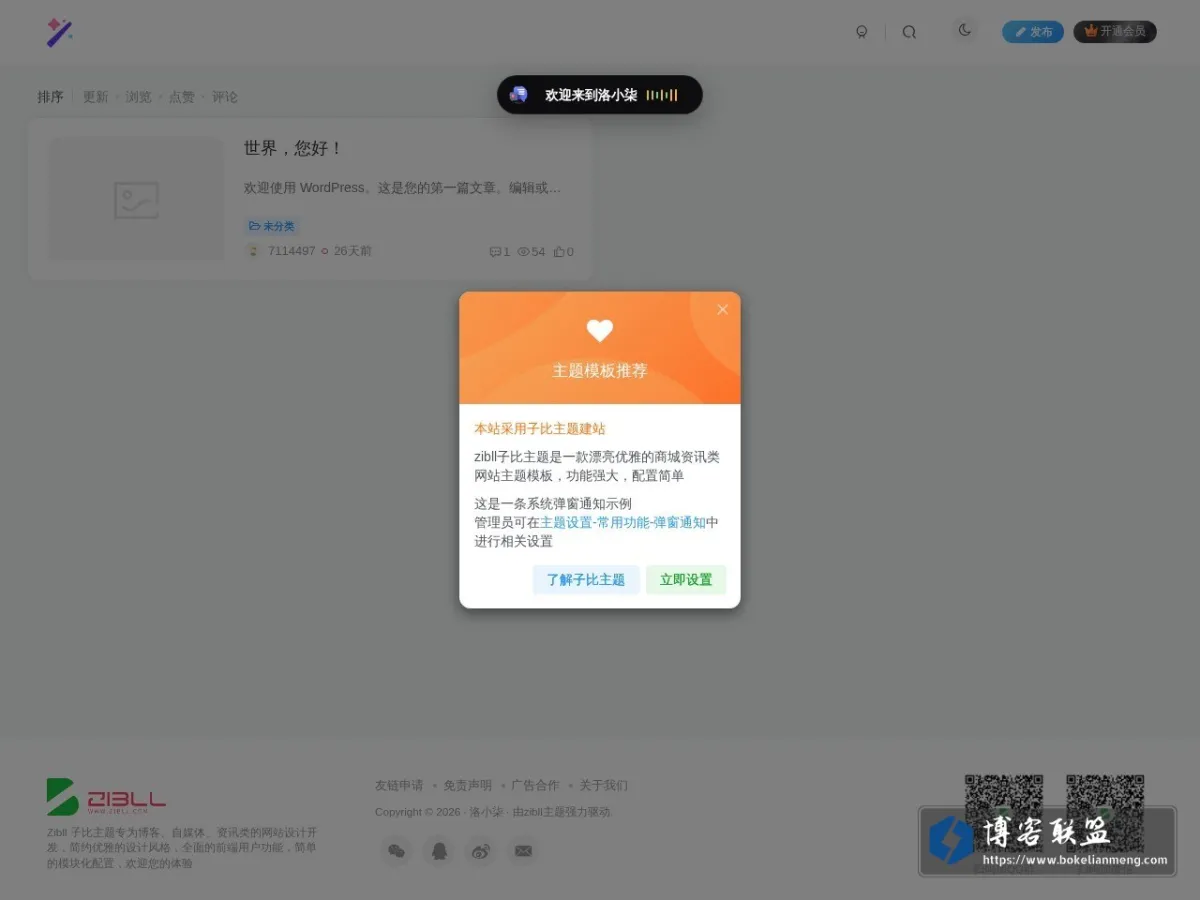Click the 未分类 category tag
This screenshot has height=900, width=1200.
pos(272,226)
